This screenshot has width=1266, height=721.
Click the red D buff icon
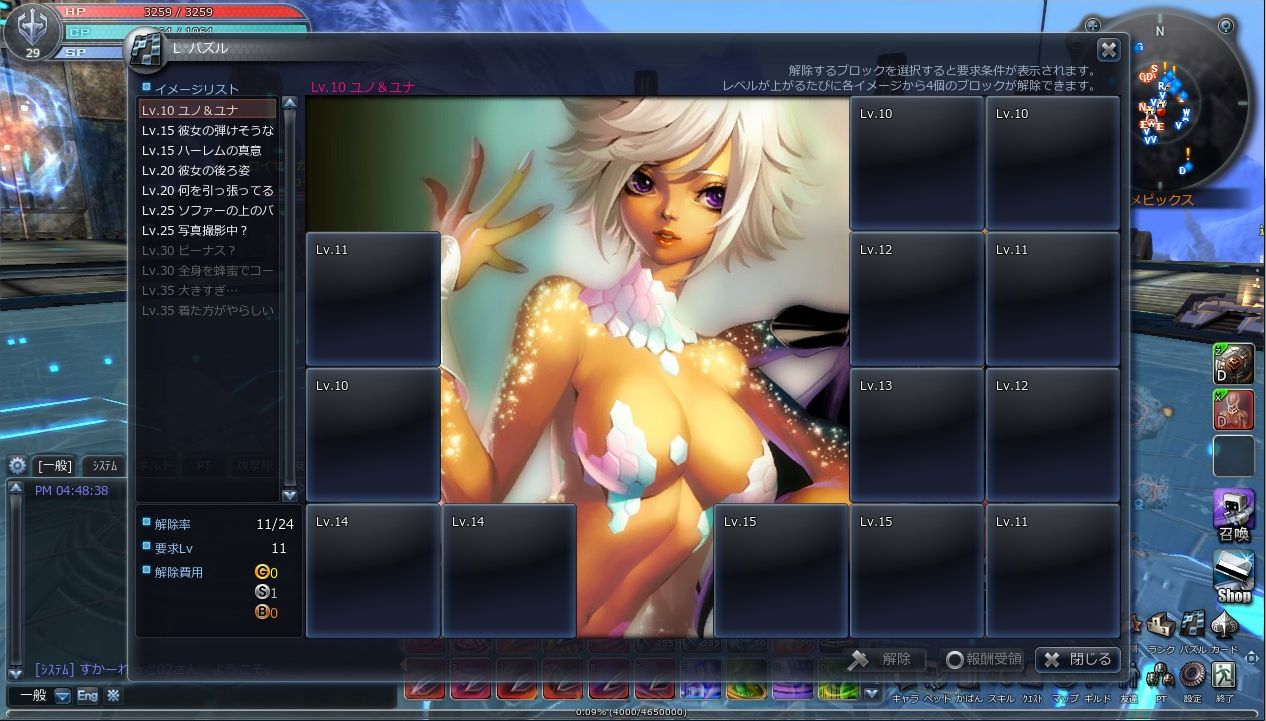1233,410
